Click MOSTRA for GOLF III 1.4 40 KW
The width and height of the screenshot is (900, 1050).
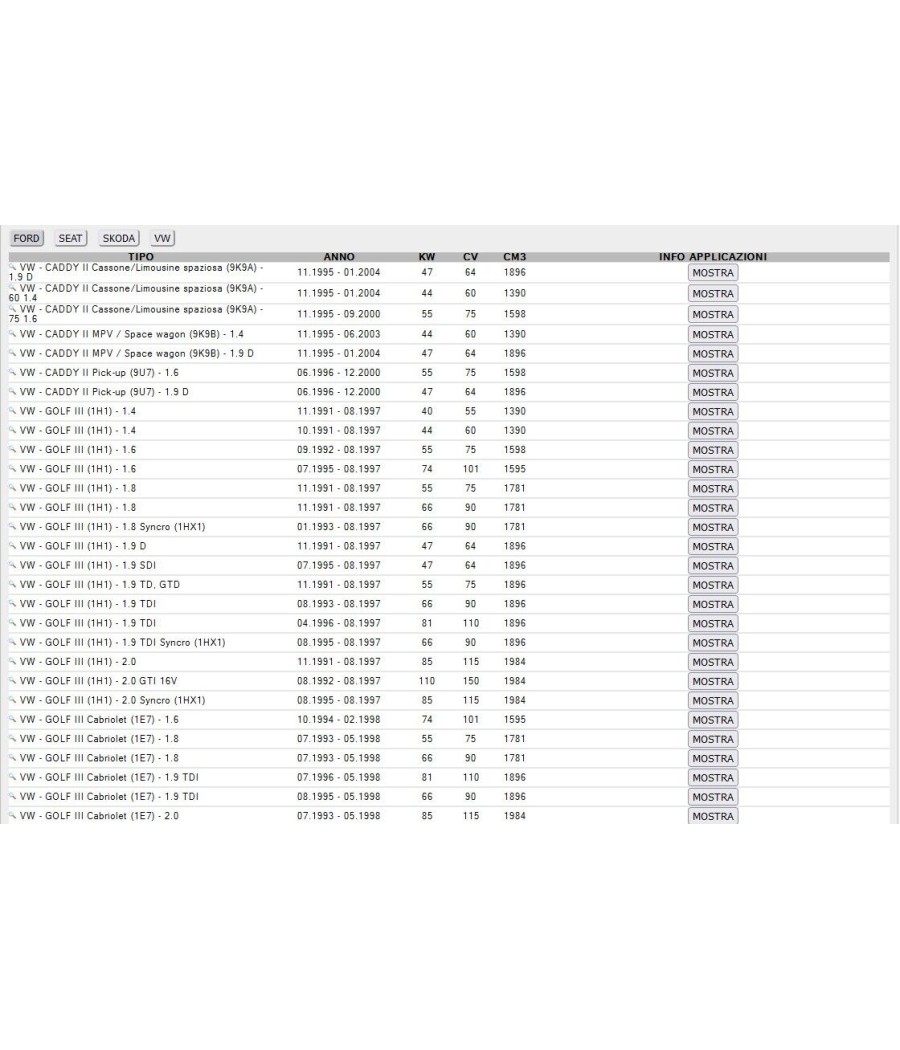[x=713, y=412]
